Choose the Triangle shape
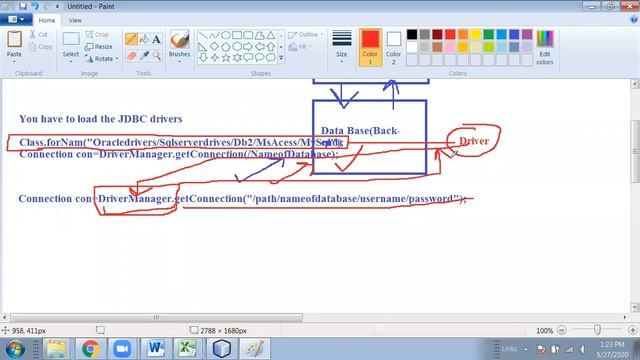The image size is (640, 360). [271, 36]
